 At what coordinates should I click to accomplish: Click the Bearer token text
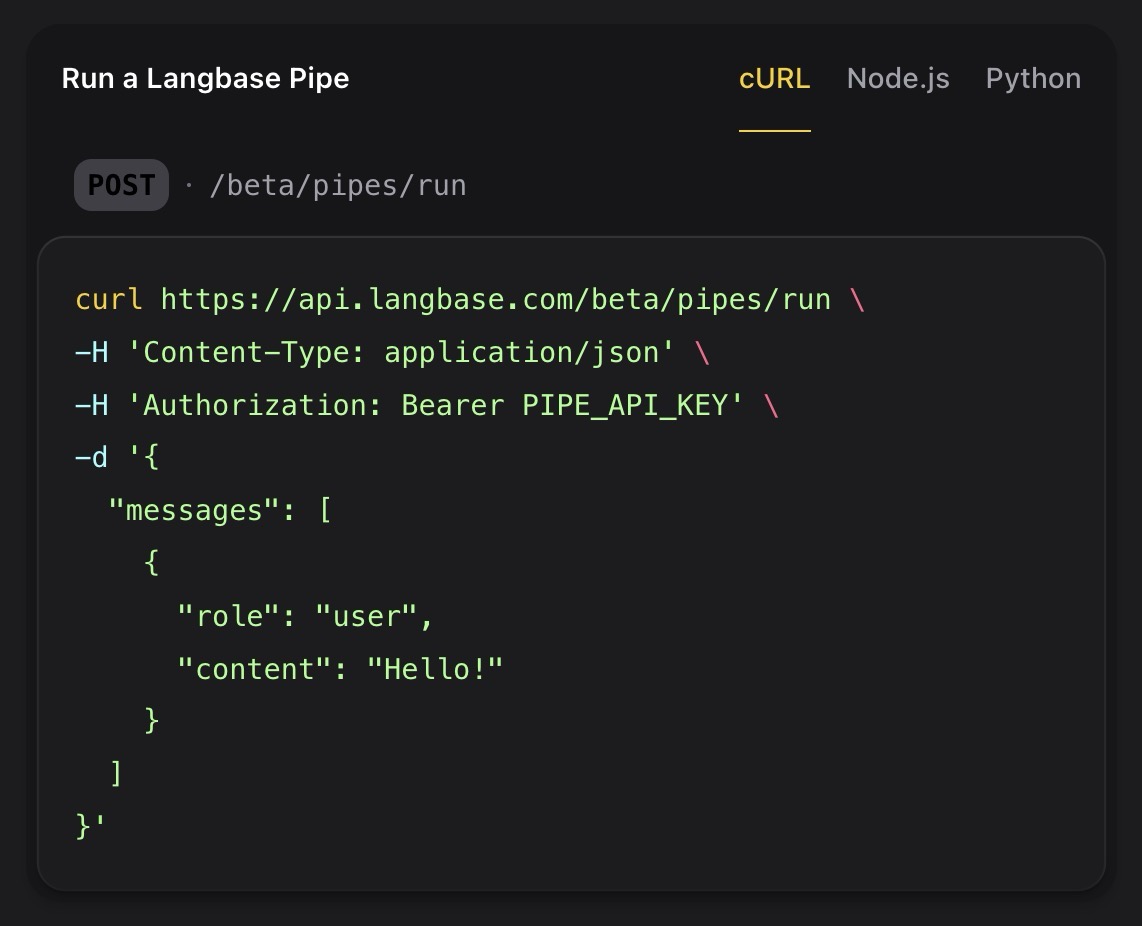[455, 404]
